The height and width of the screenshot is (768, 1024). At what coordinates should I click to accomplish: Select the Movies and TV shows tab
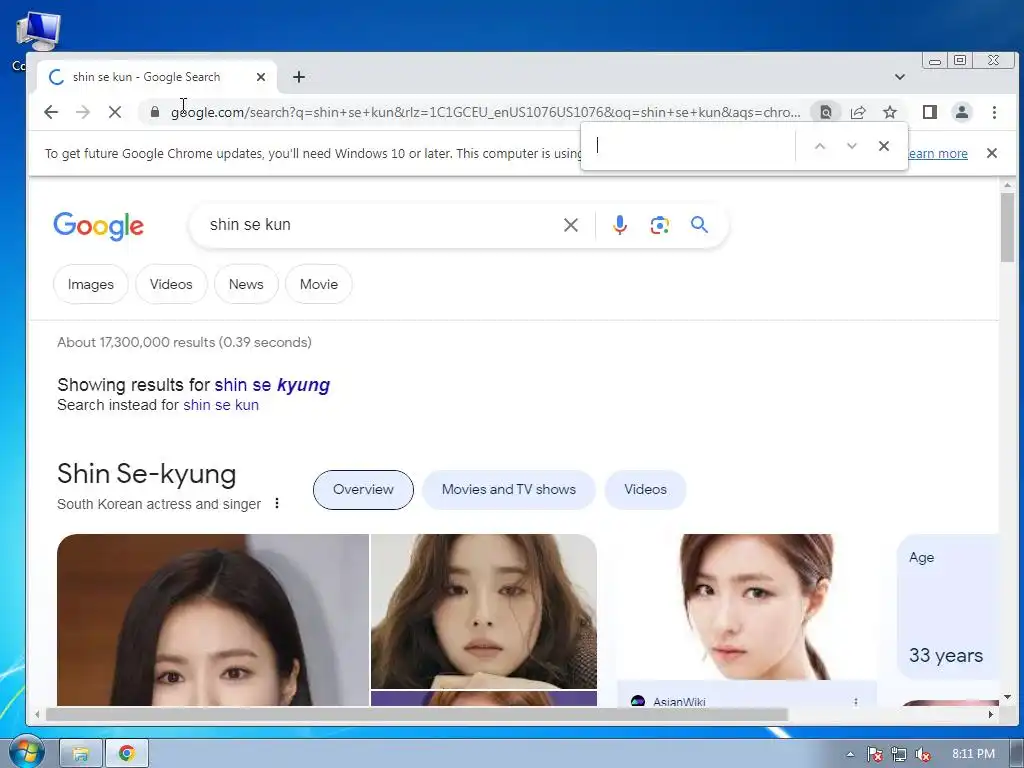[509, 490]
